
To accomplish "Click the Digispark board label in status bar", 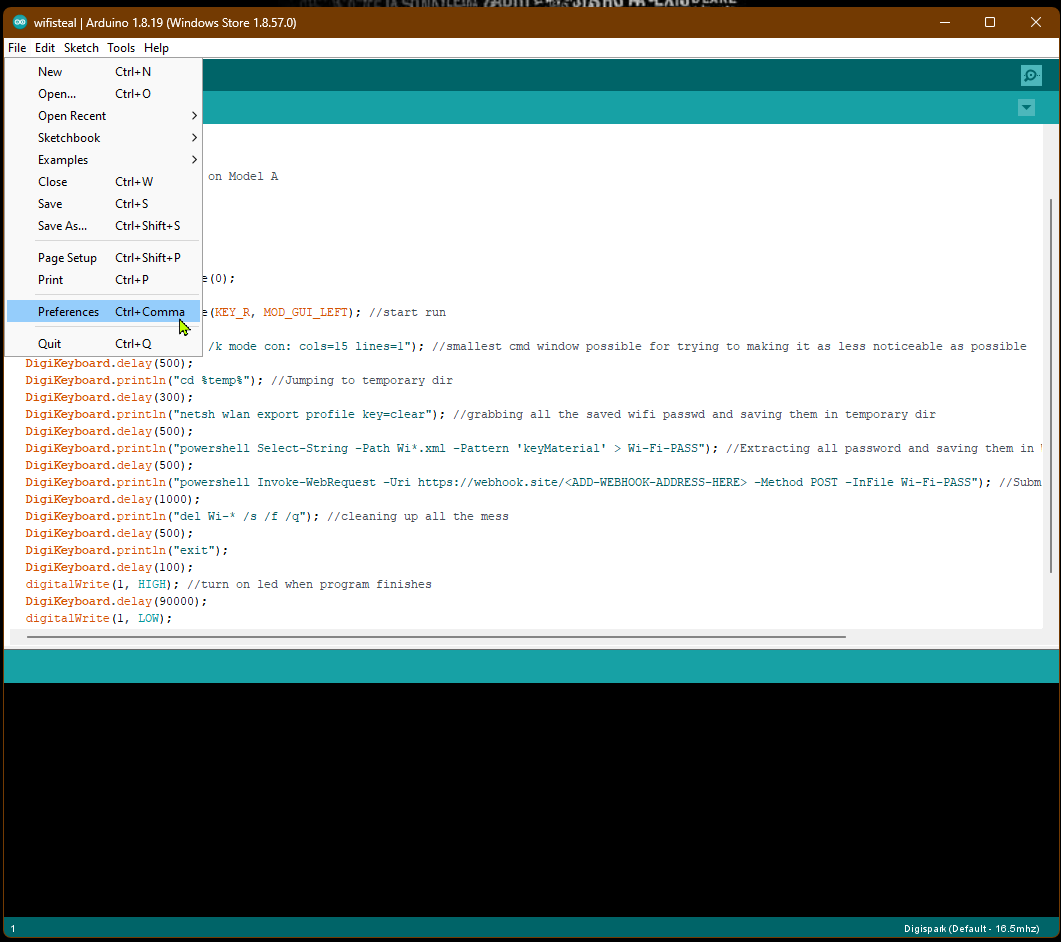I will tap(971, 928).
